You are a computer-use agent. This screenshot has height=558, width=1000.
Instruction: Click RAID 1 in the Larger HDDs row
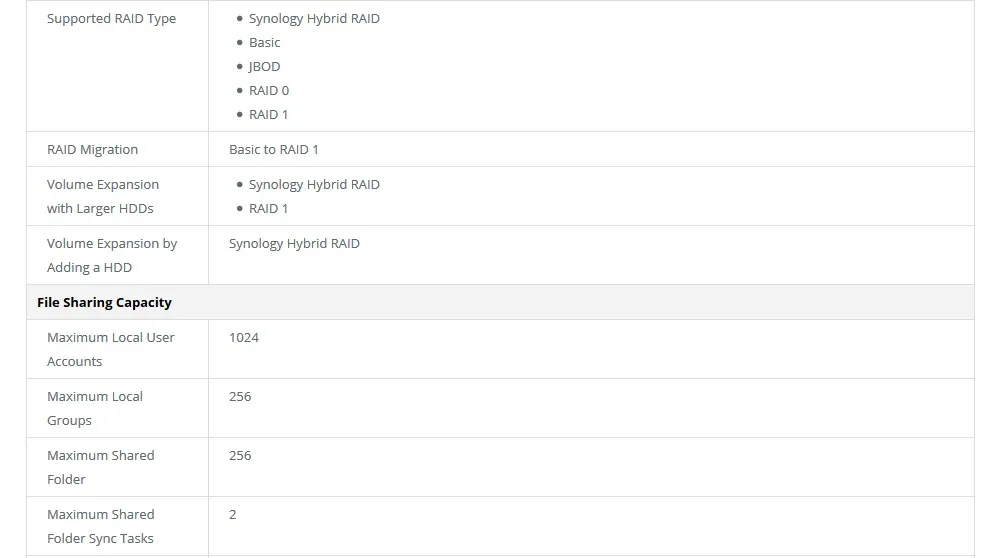tap(268, 209)
